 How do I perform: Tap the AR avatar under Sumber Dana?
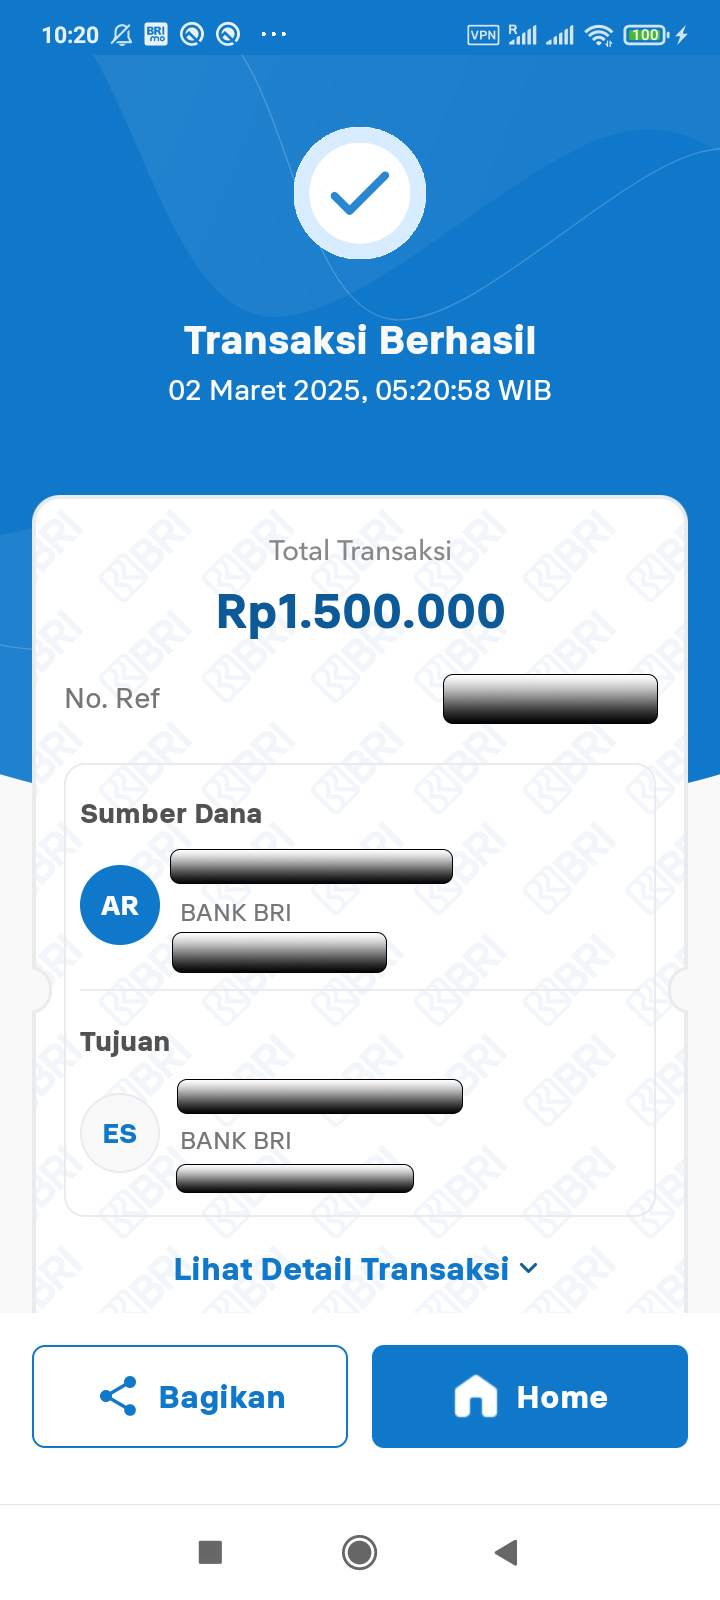click(x=120, y=905)
